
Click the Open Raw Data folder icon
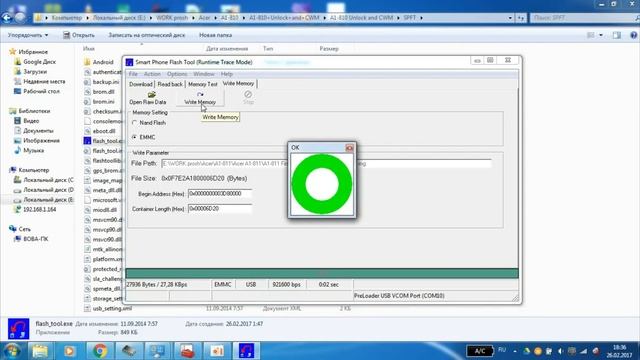[x=151, y=95]
